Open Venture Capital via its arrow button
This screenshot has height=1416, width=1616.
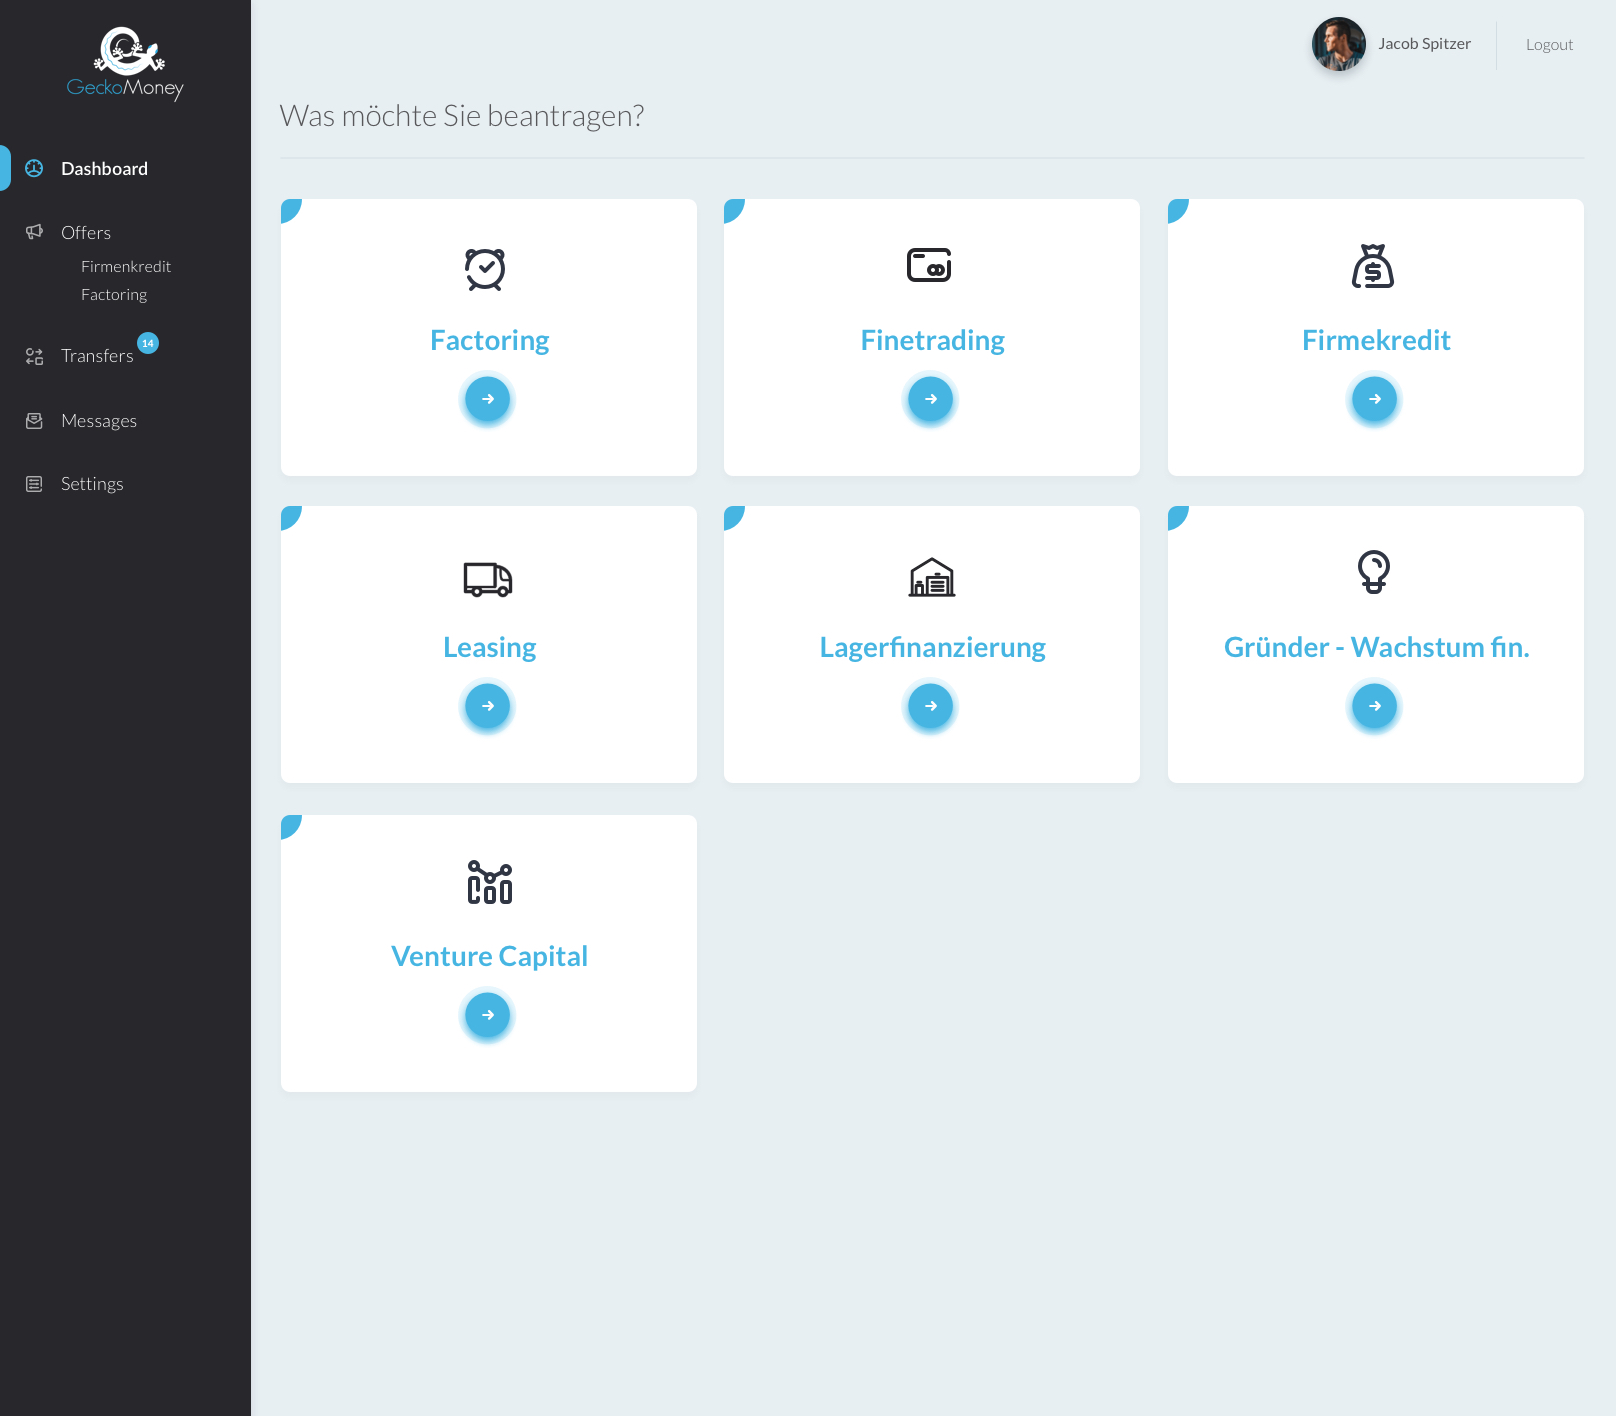[x=488, y=1015]
